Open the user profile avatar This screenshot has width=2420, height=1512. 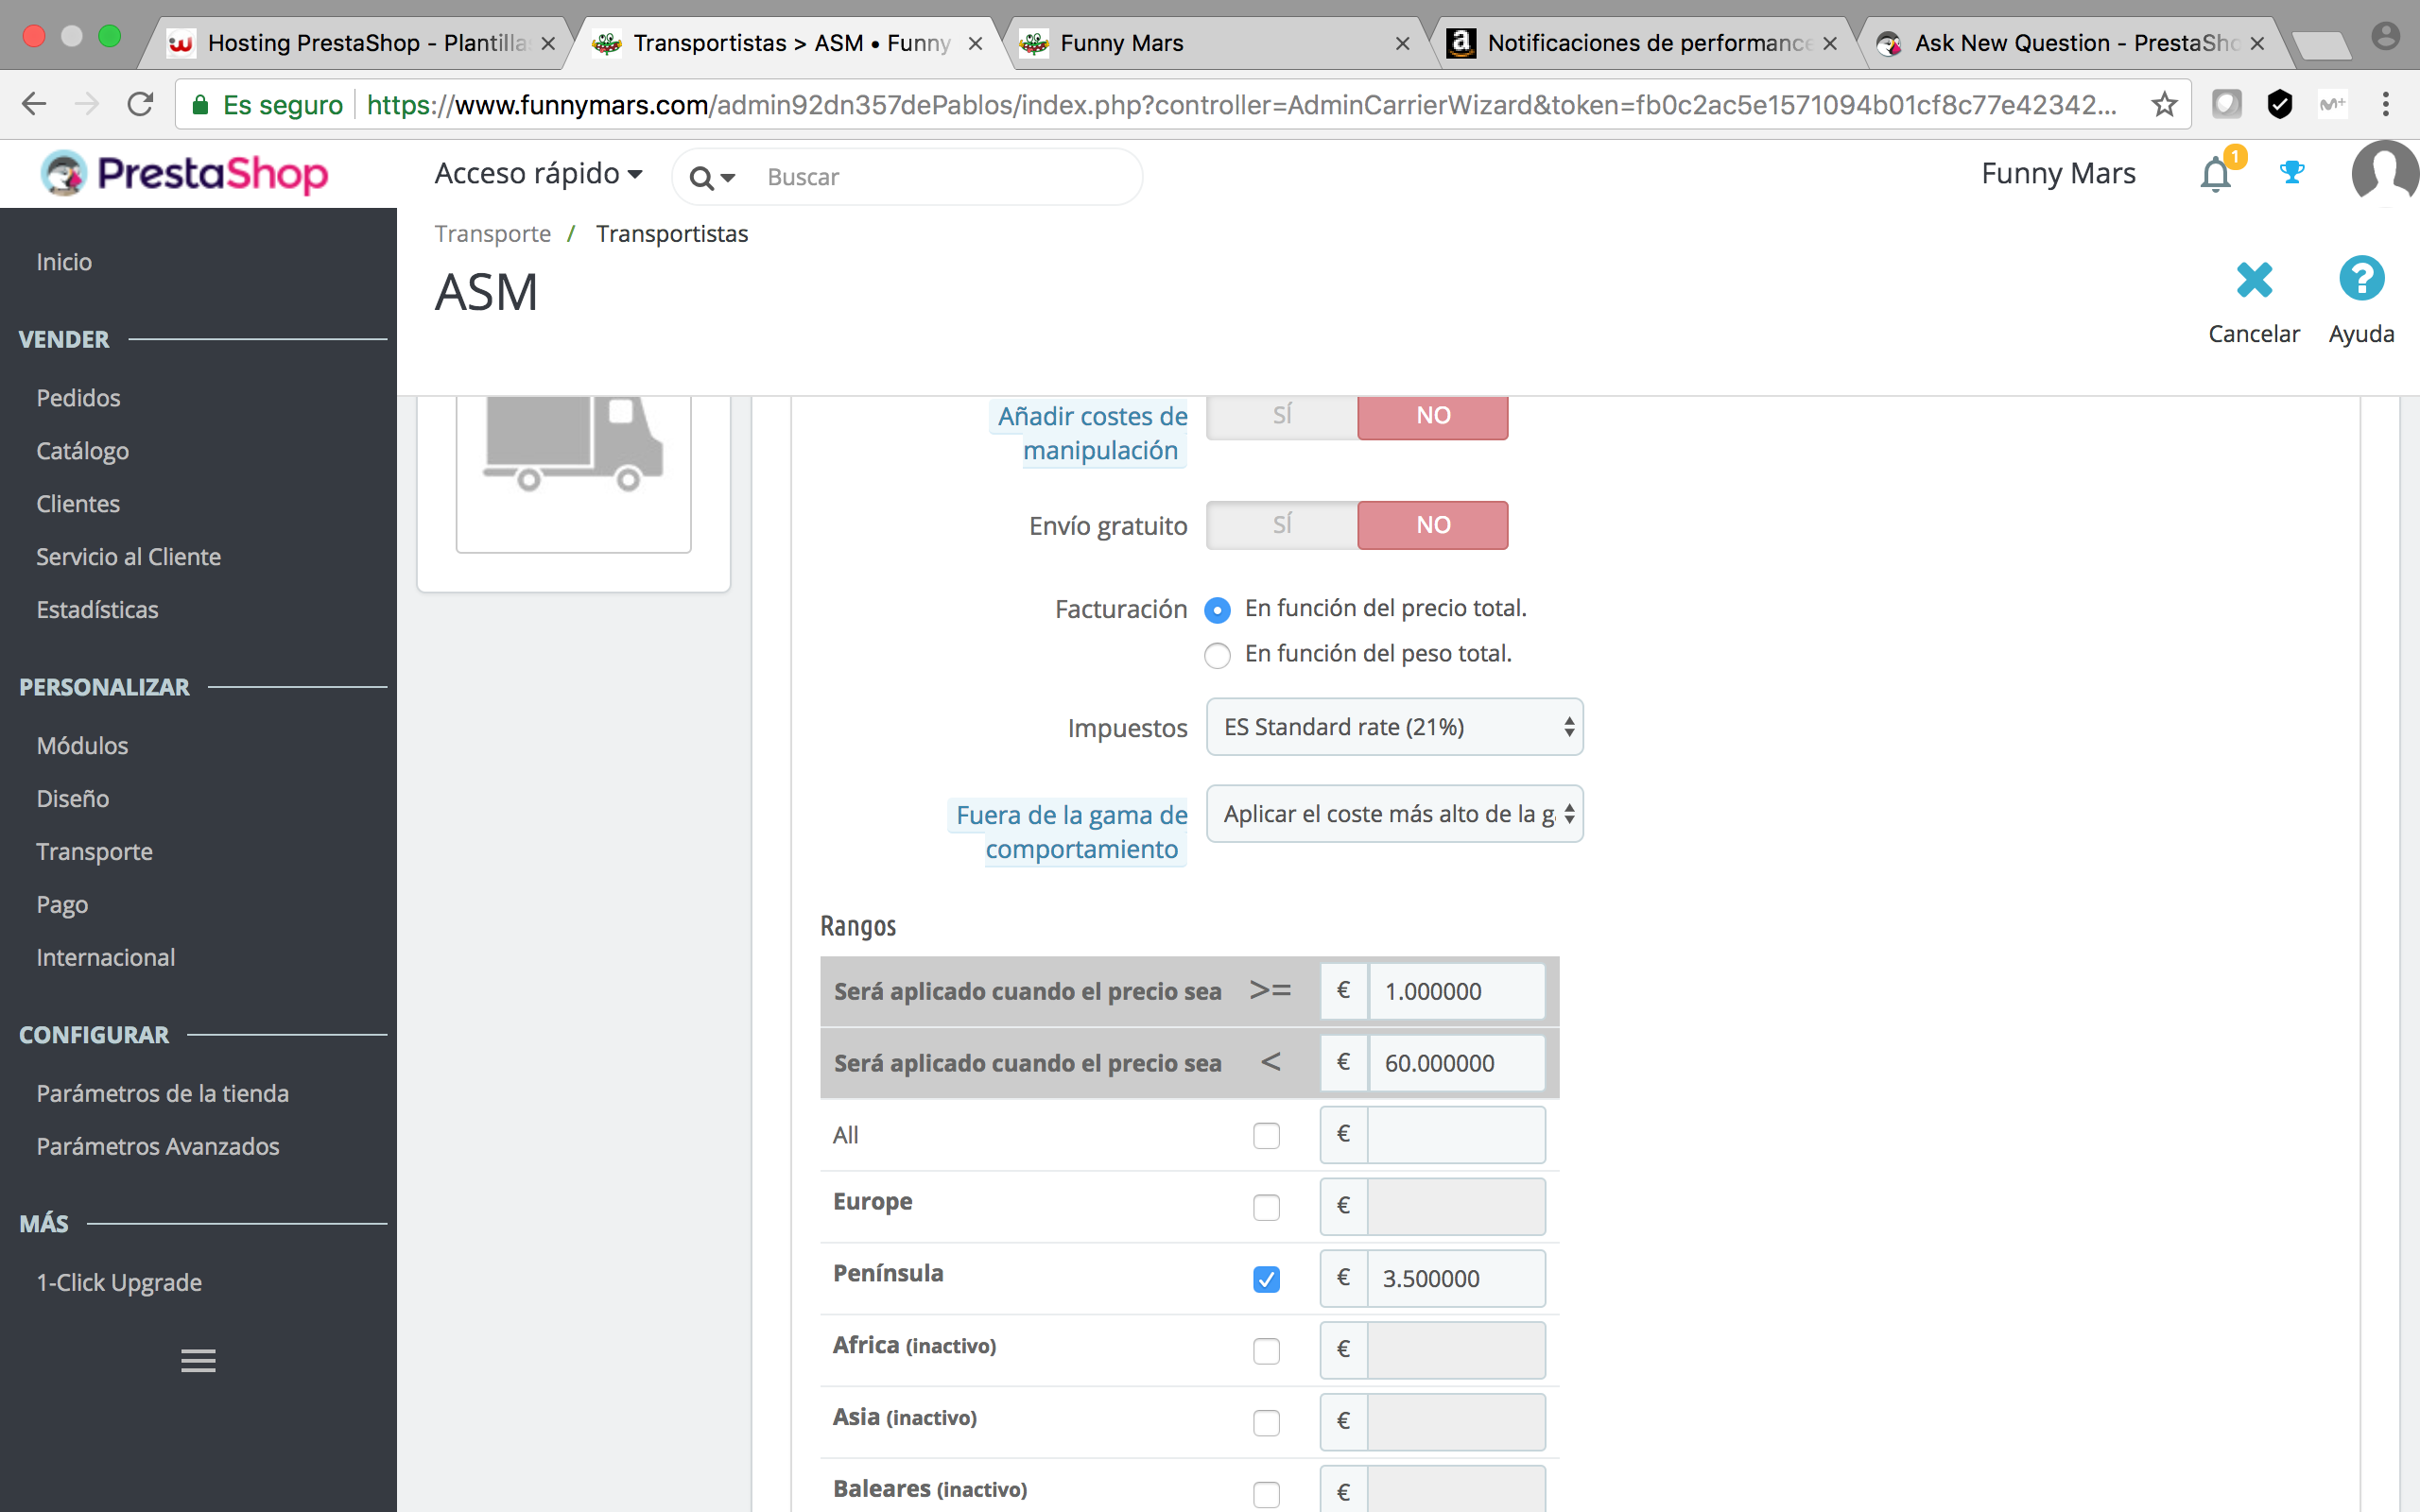[2384, 173]
